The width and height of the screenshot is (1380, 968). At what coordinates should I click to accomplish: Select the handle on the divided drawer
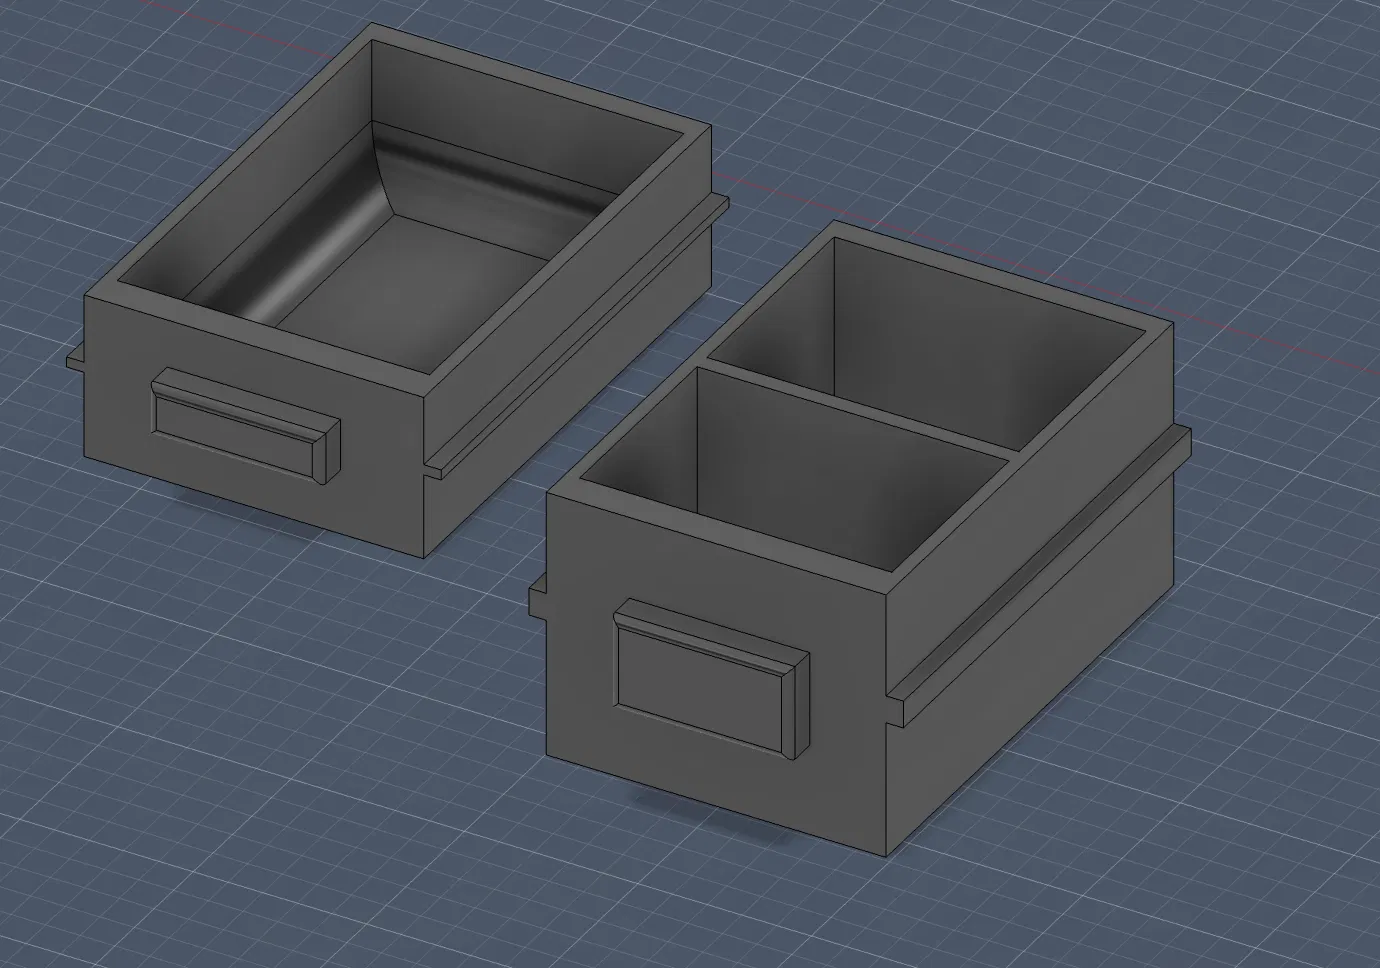pyautogui.click(x=713, y=677)
